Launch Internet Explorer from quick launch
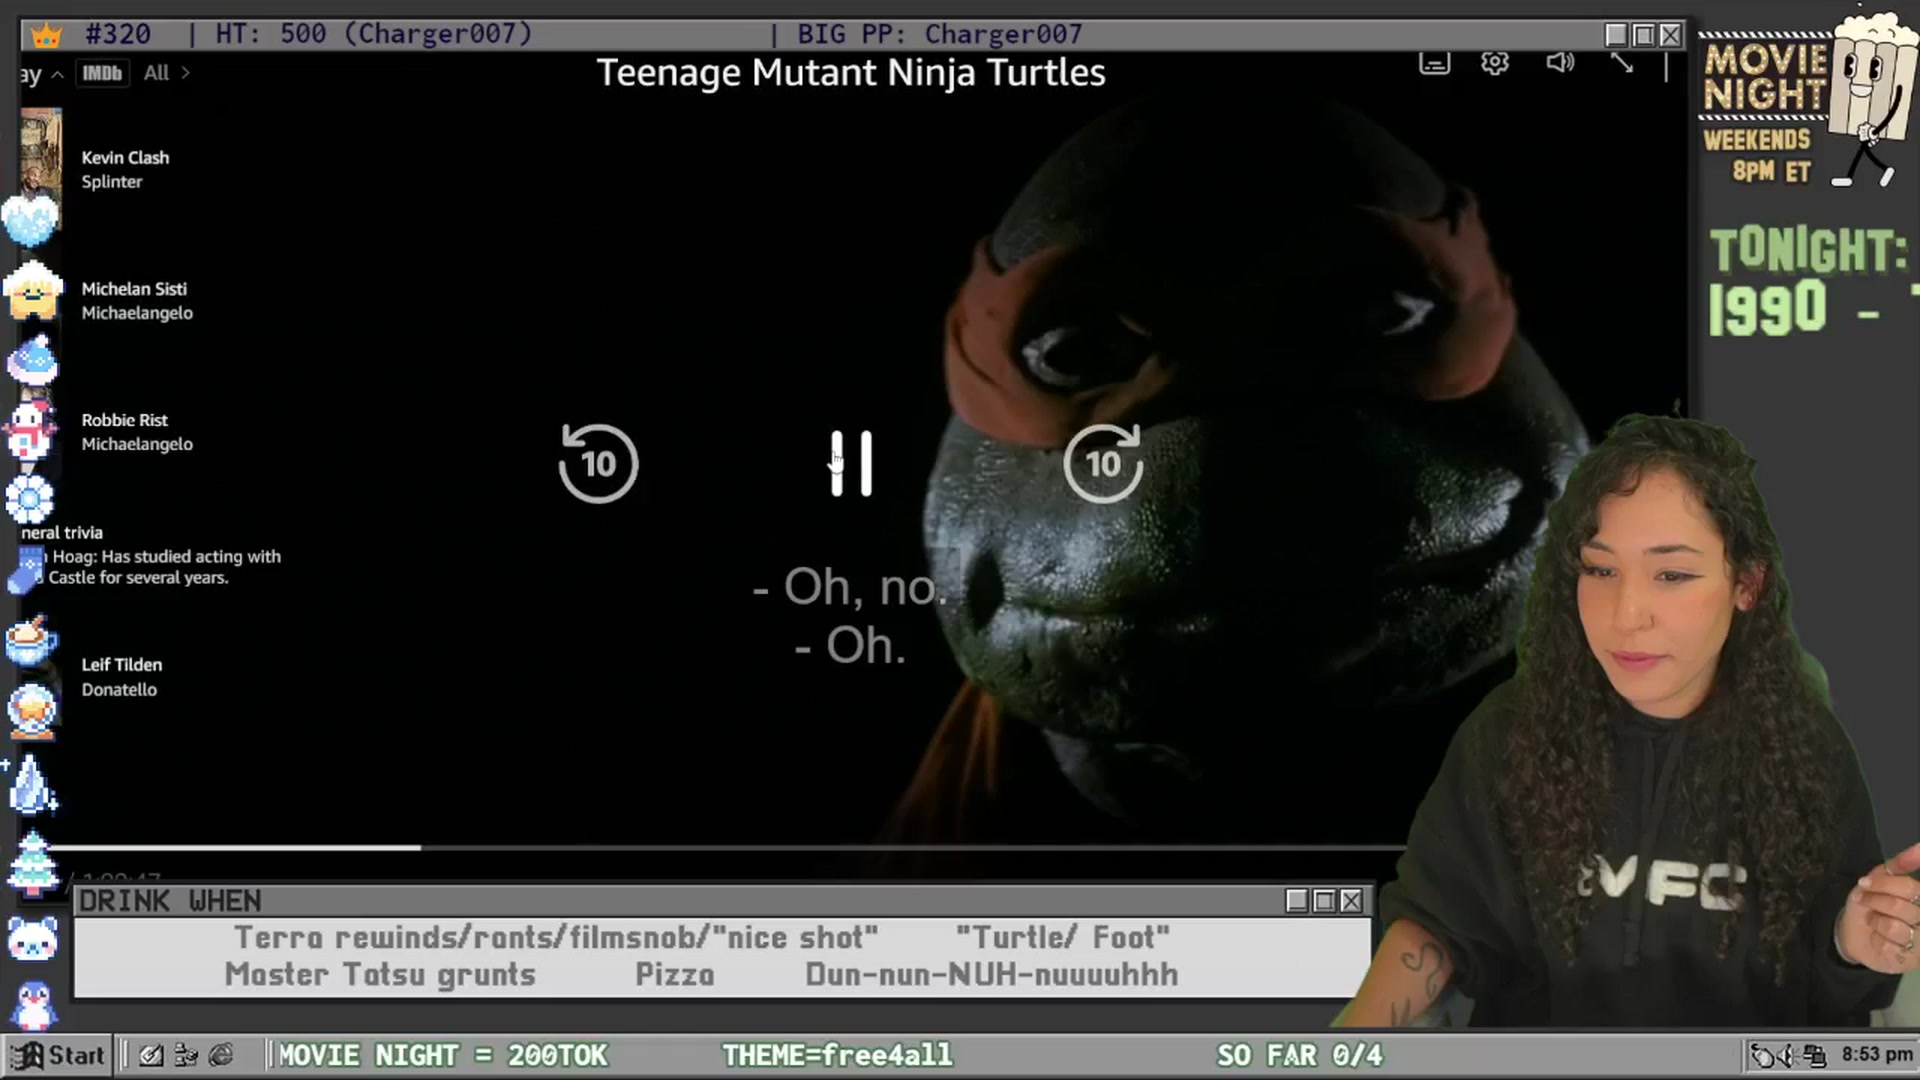The image size is (1920, 1080). point(221,1055)
